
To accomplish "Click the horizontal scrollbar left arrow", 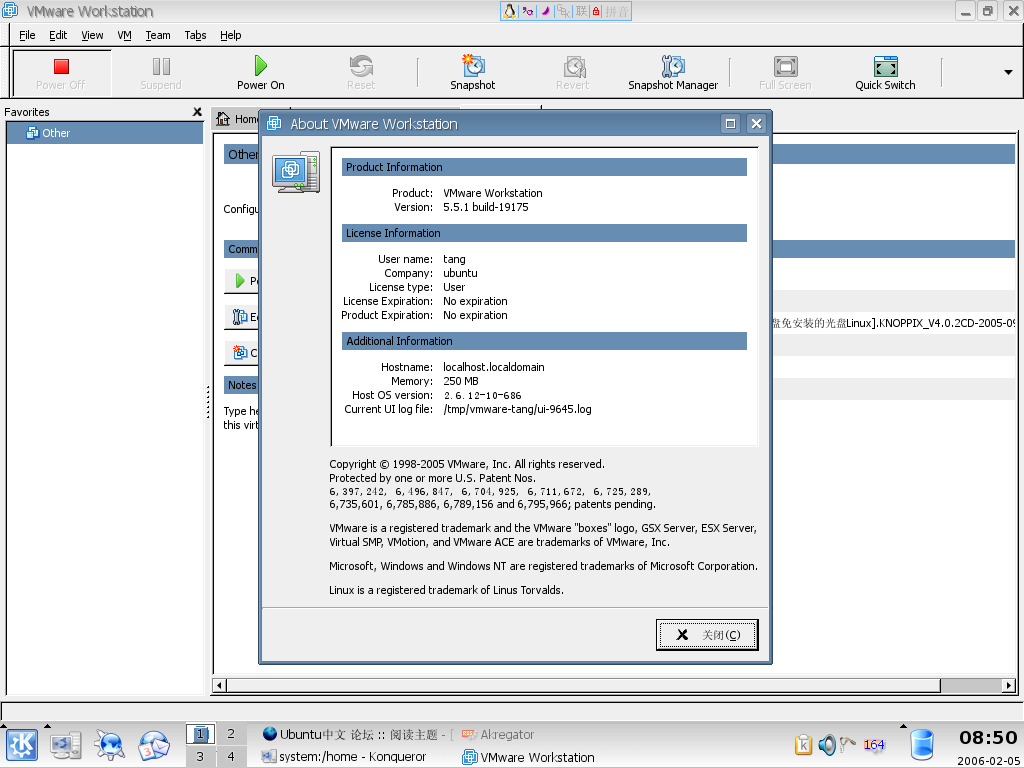I will click(x=219, y=685).
